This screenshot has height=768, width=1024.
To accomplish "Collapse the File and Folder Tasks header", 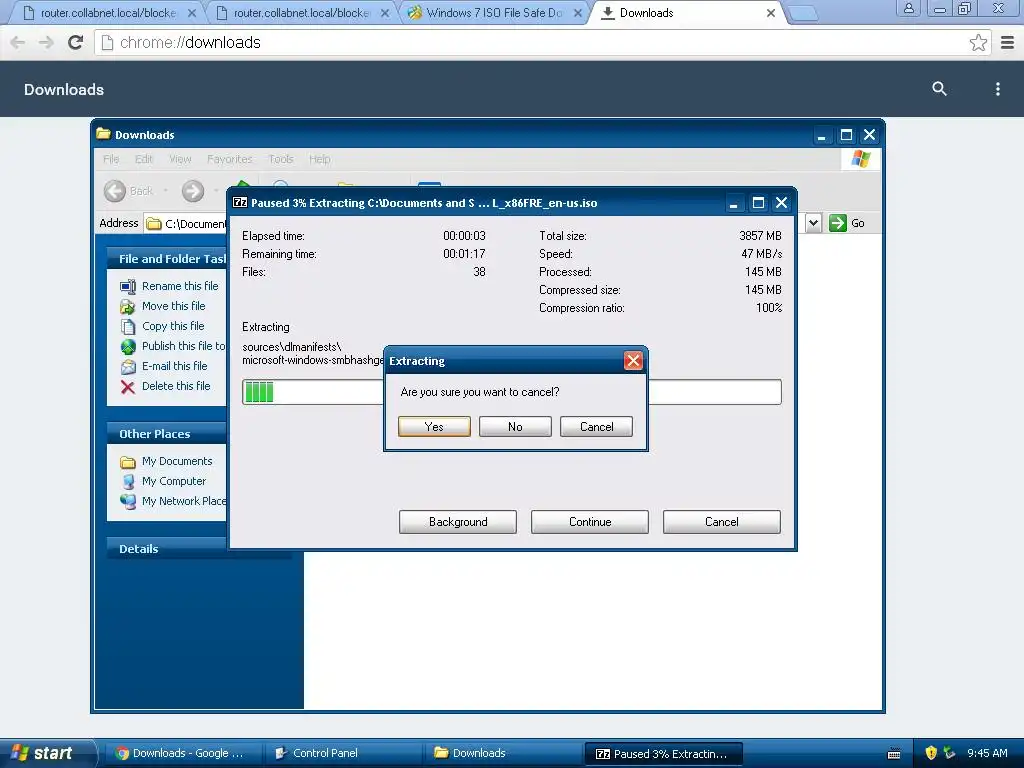I will (x=167, y=259).
